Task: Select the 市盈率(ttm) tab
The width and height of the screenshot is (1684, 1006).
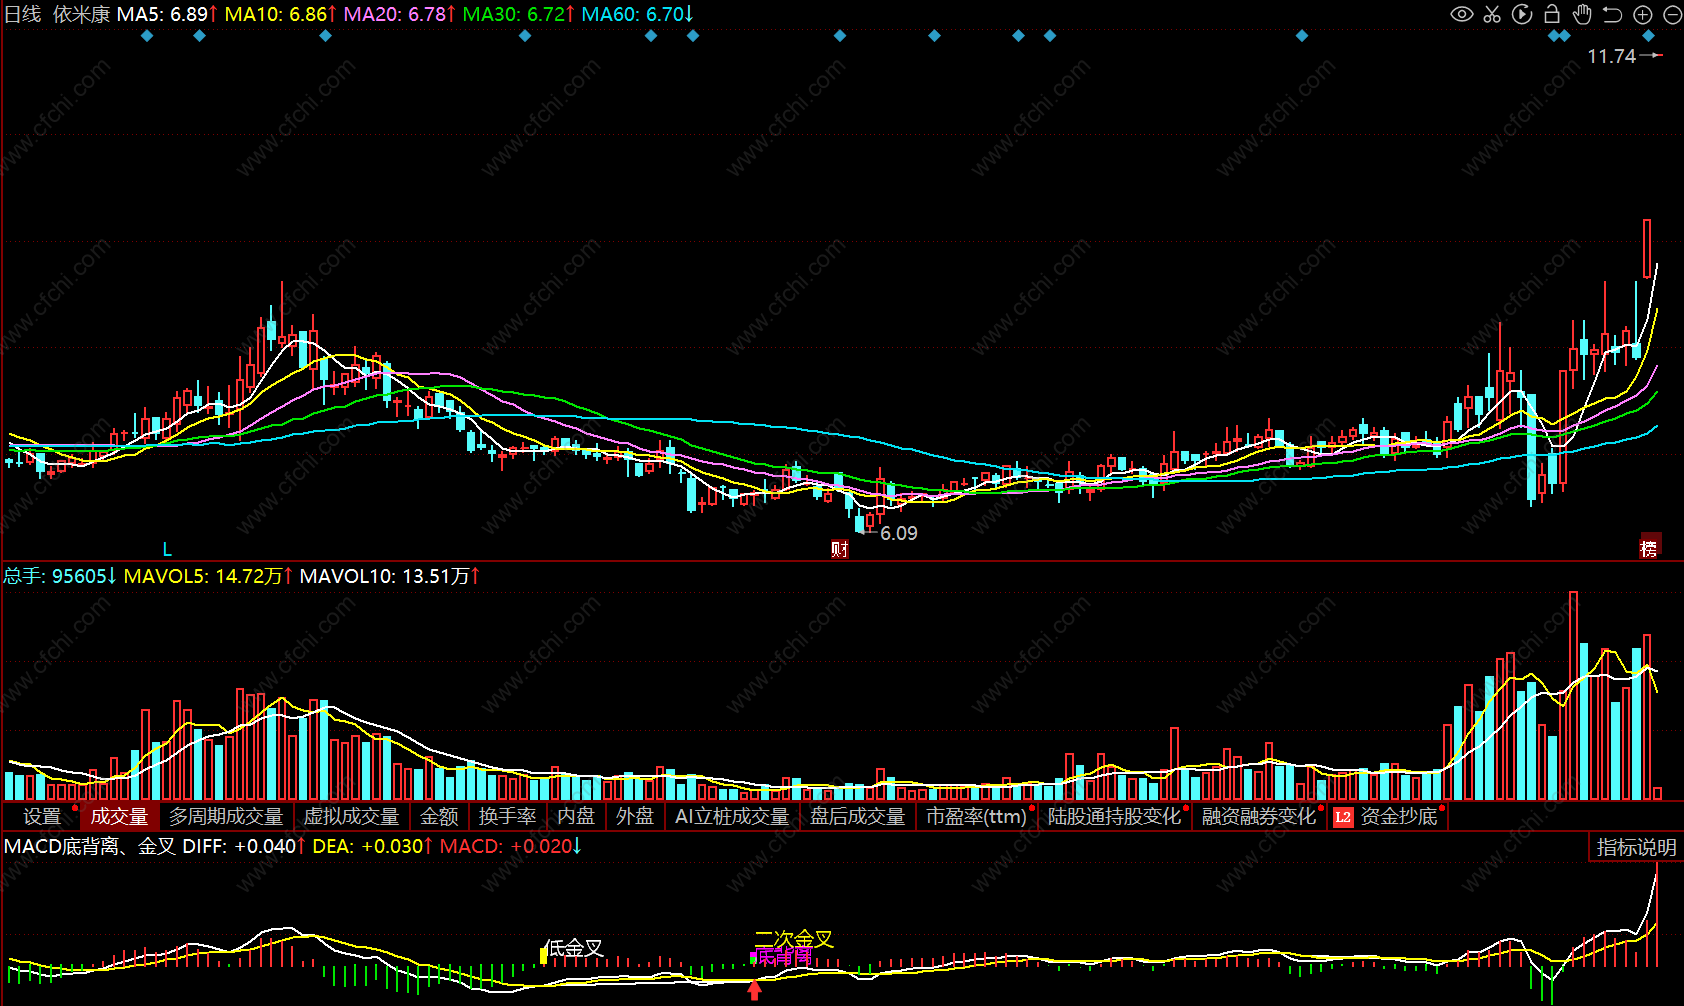Action: [x=976, y=817]
